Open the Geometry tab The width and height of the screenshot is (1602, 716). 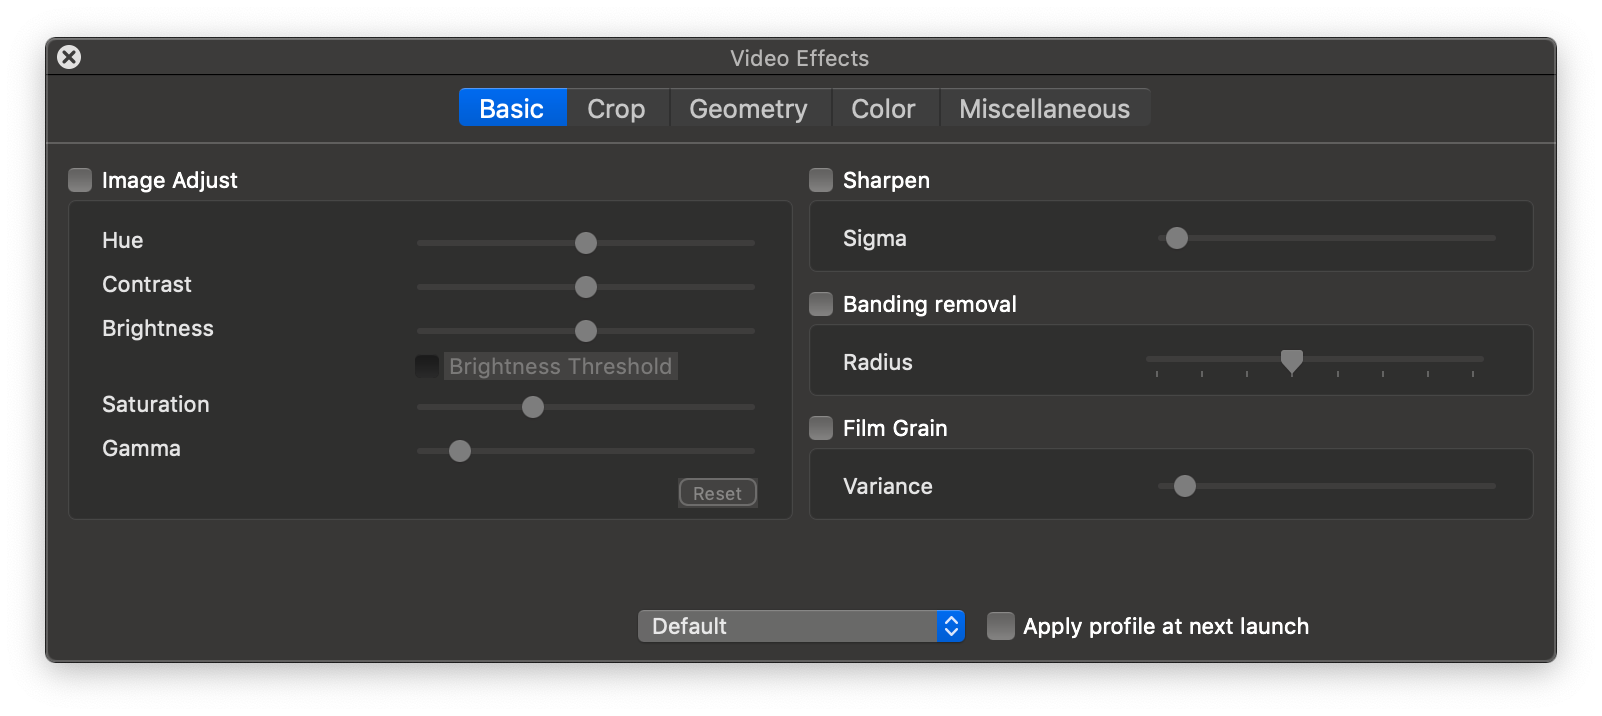pyautogui.click(x=748, y=108)
